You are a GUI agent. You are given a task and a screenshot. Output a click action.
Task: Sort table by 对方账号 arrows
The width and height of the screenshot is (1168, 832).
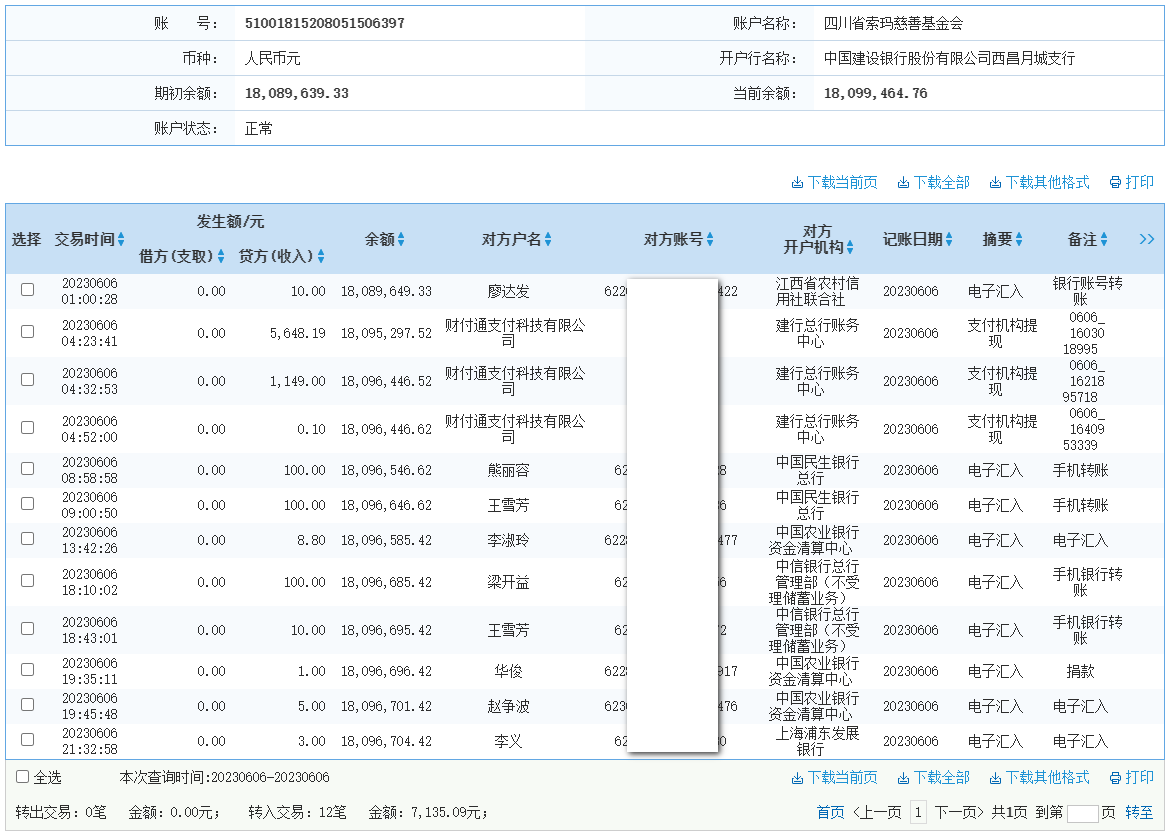710,240
